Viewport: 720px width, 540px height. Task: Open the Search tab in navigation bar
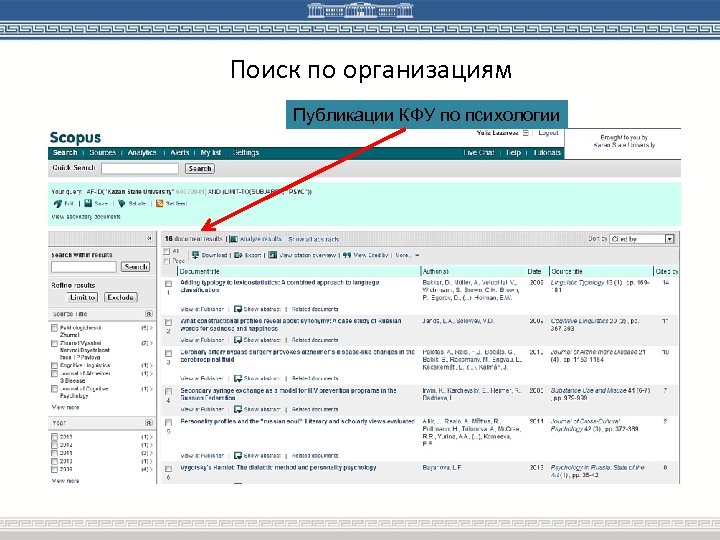65,152
